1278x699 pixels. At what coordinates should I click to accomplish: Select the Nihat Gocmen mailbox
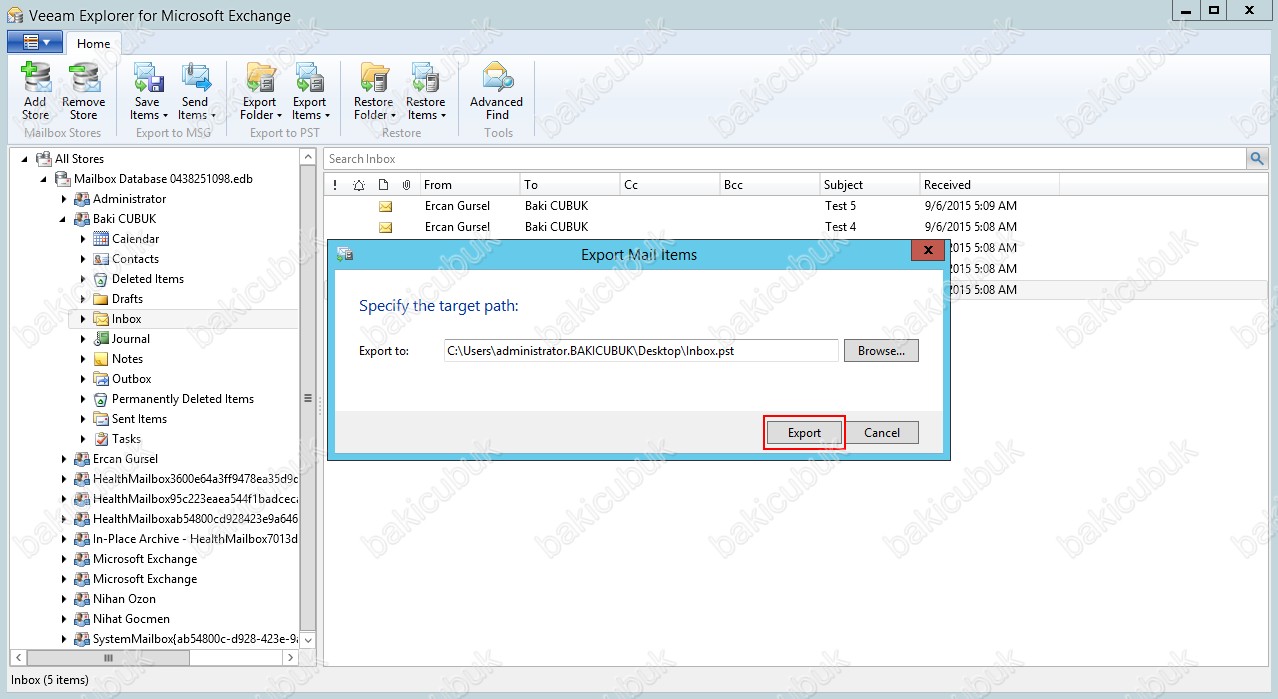click(x=131, y=619)
